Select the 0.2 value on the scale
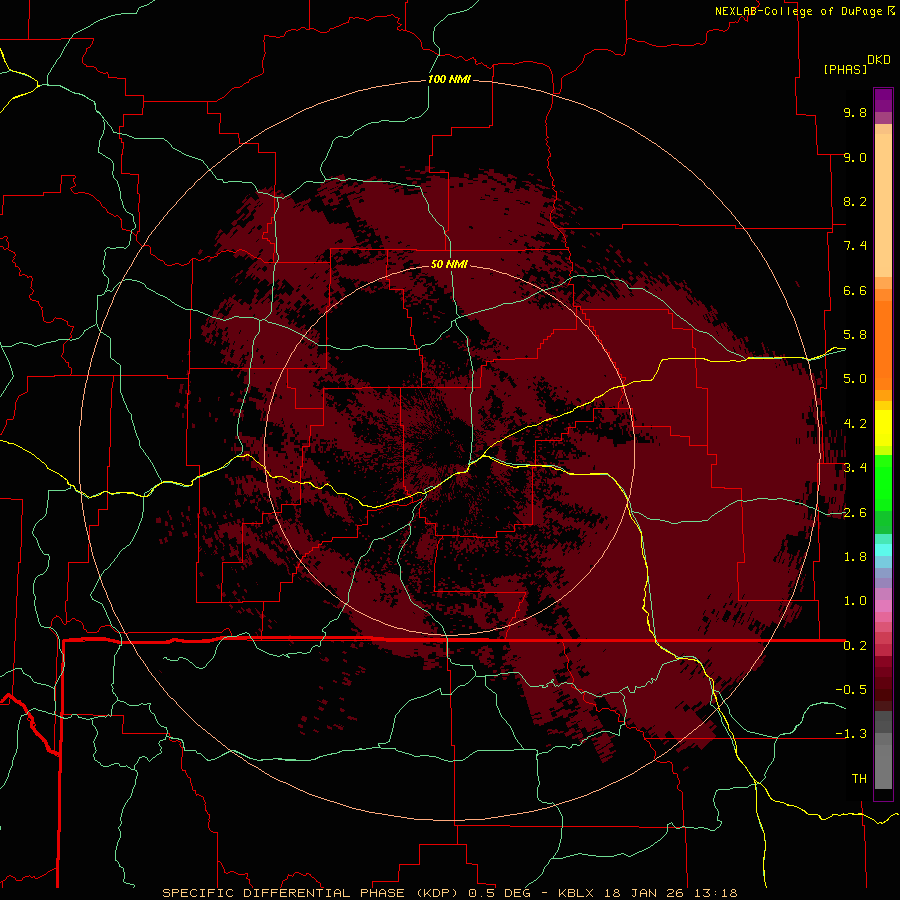 coord(855,646)
